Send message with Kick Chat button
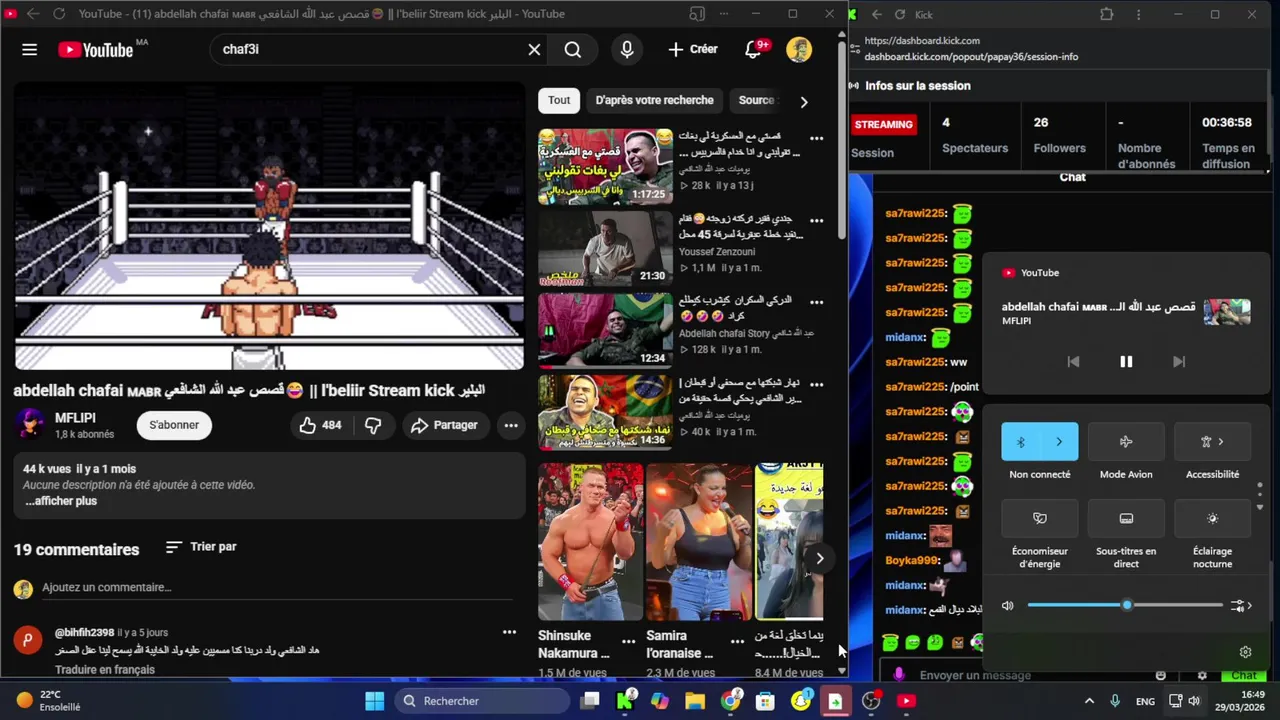 tap(1243, 676)
